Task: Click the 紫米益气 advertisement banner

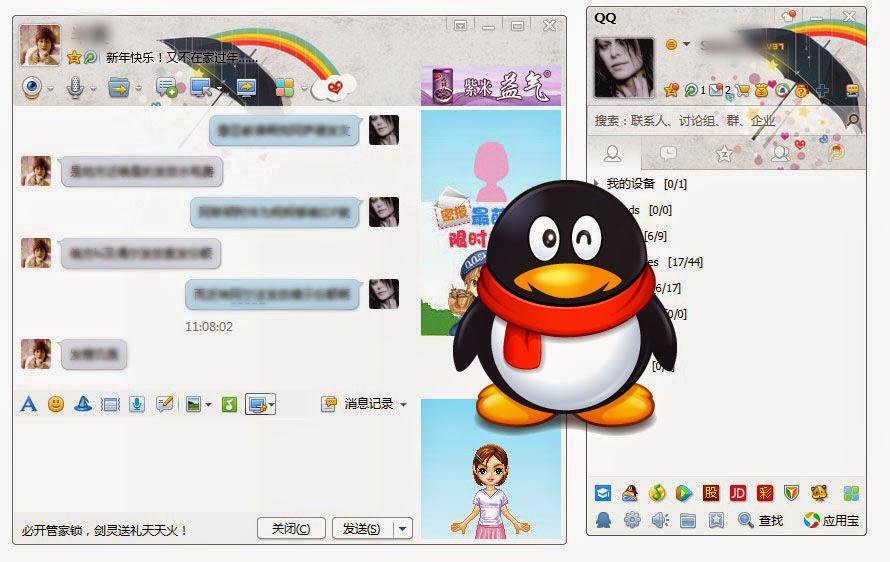Action: (x=491, y=86)
